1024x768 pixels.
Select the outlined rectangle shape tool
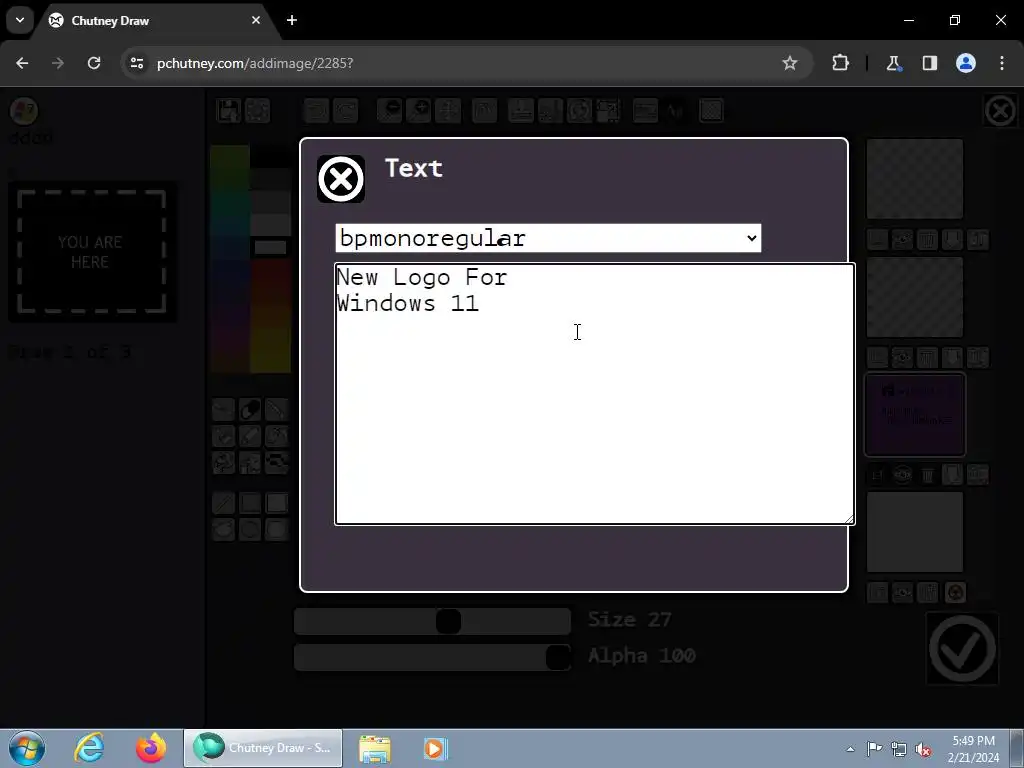click(250, 504)
